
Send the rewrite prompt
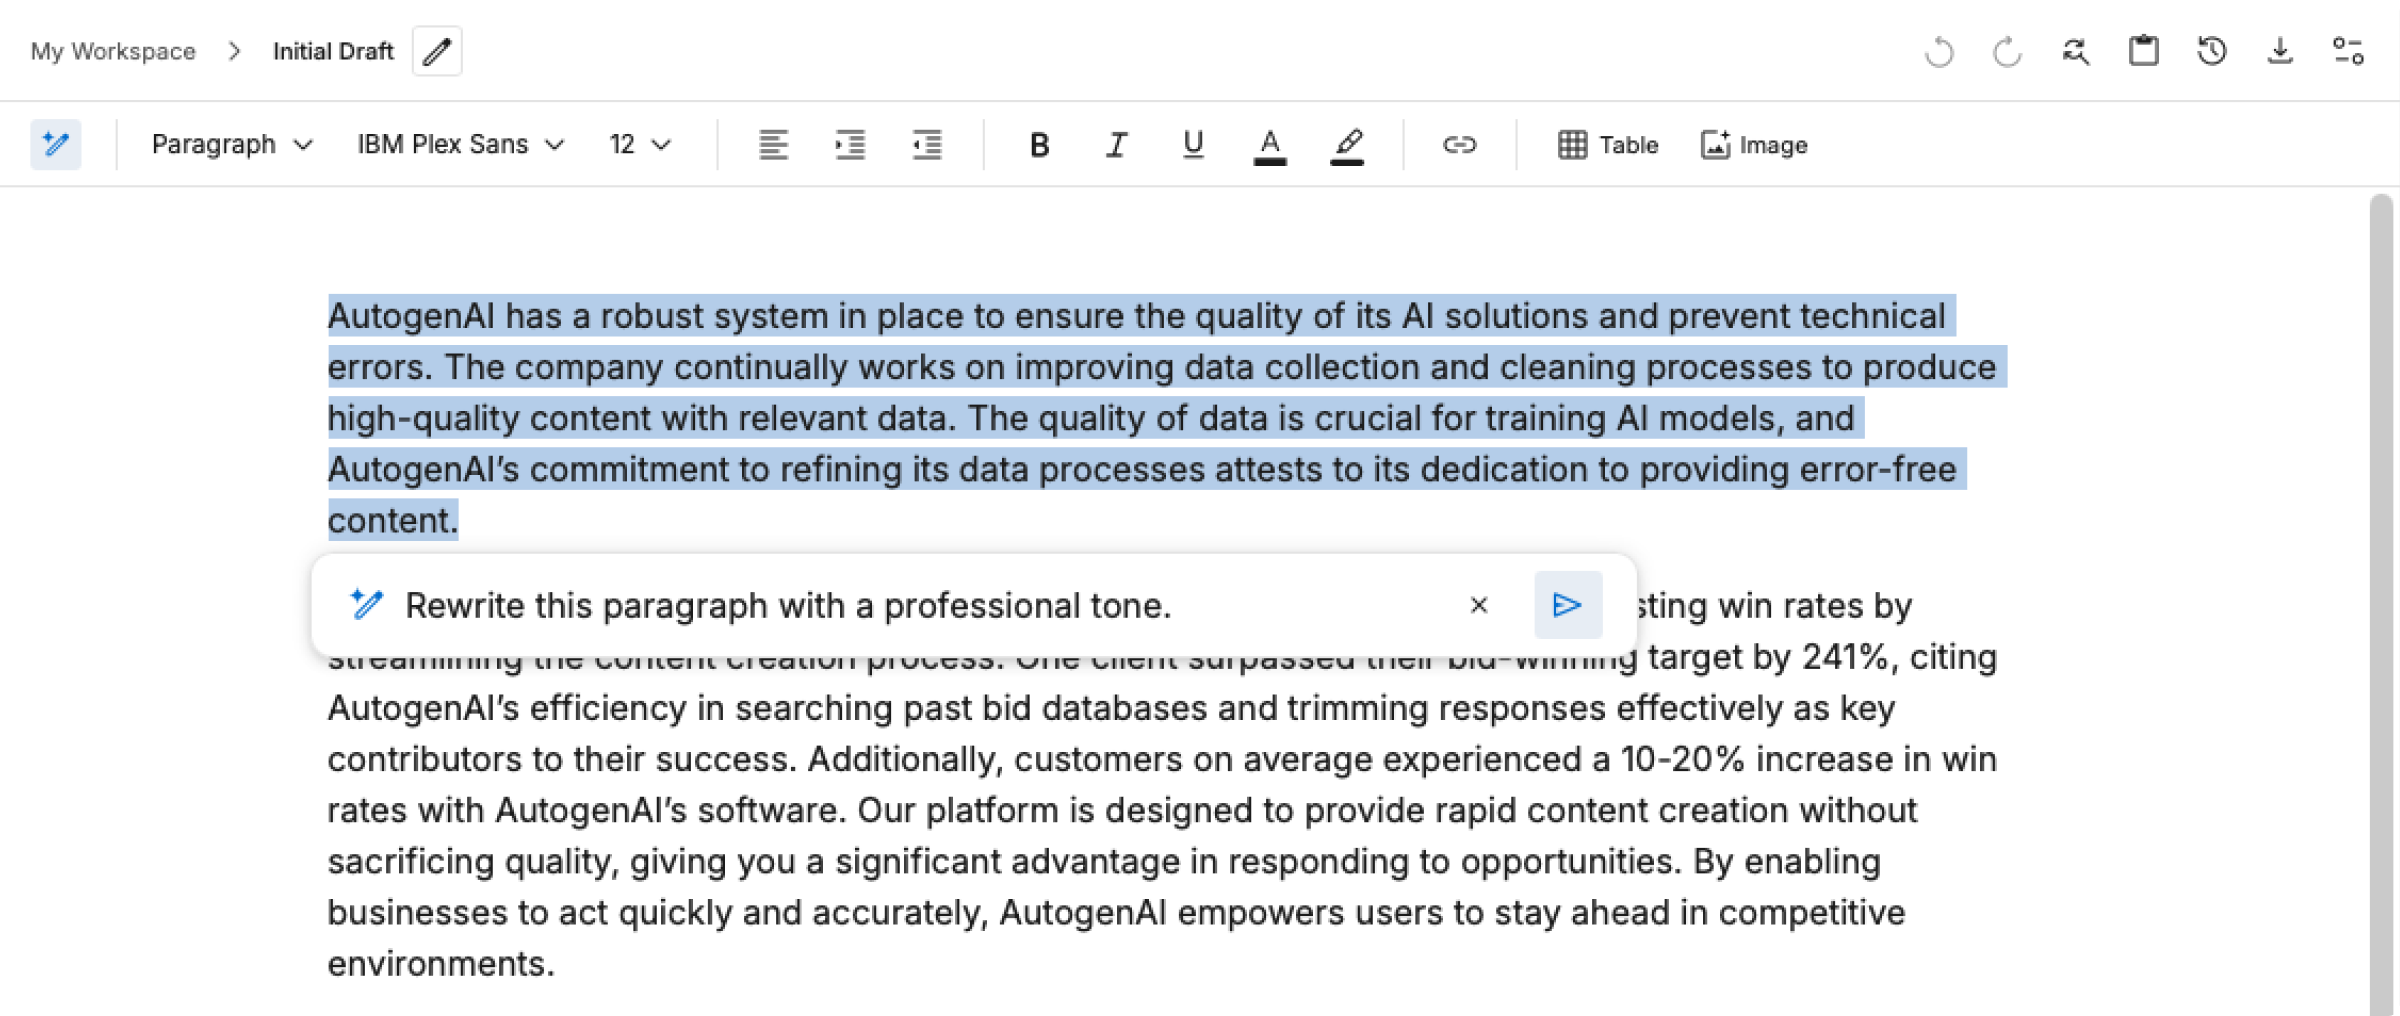click(x=1568, y=605)
